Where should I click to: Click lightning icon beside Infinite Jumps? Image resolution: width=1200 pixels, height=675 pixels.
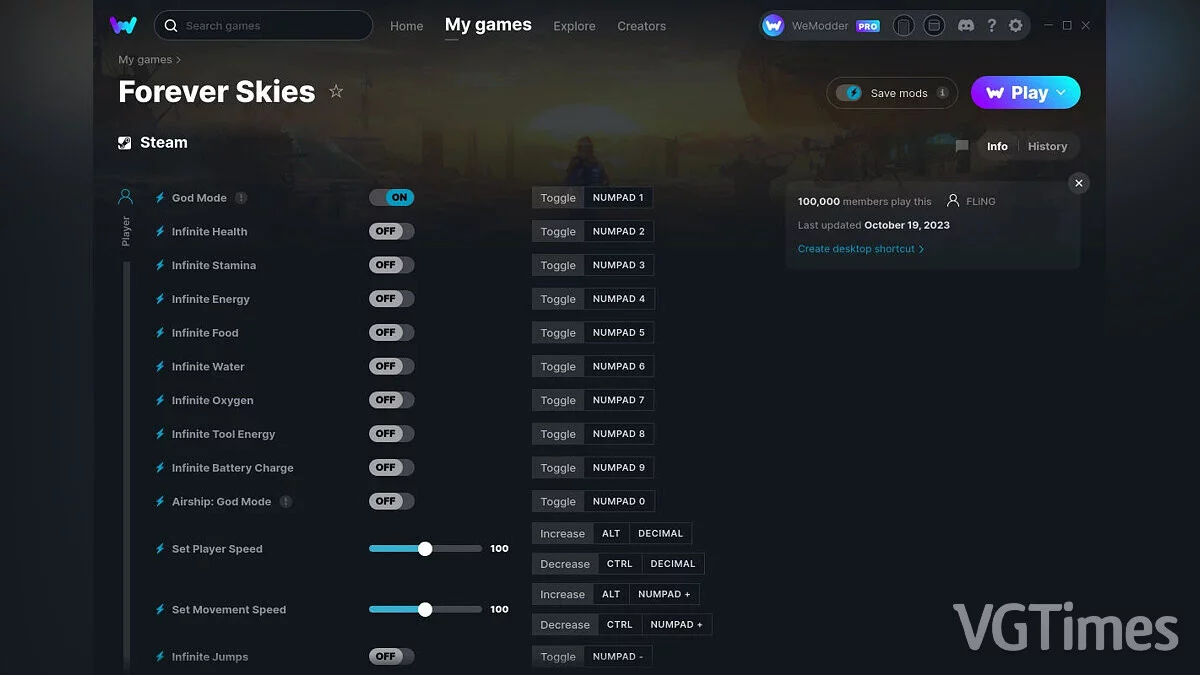160,657
